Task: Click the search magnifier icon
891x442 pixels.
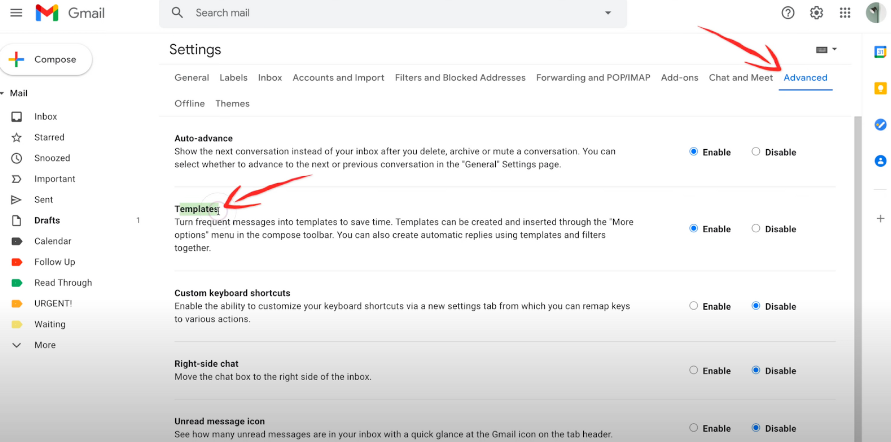Action: [x=177, y=12]
